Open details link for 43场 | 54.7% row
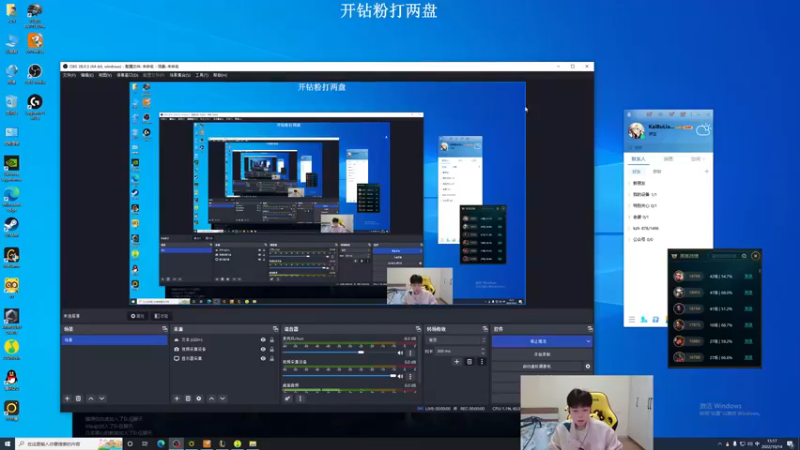 coord(748,276)
